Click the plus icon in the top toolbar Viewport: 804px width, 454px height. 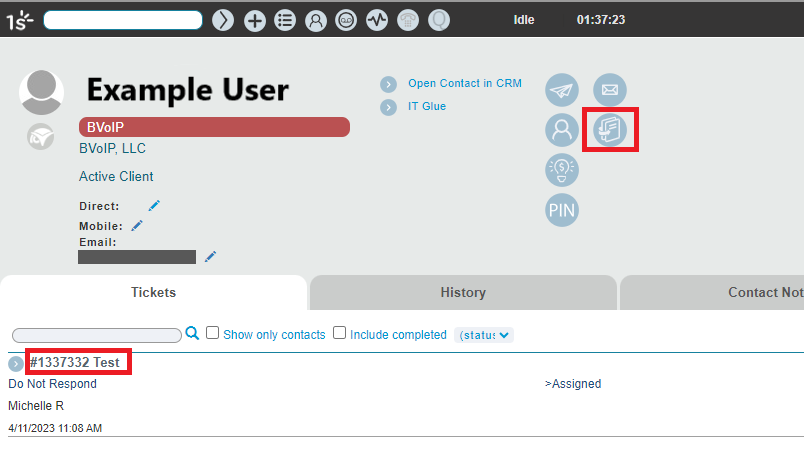(255, 20)
